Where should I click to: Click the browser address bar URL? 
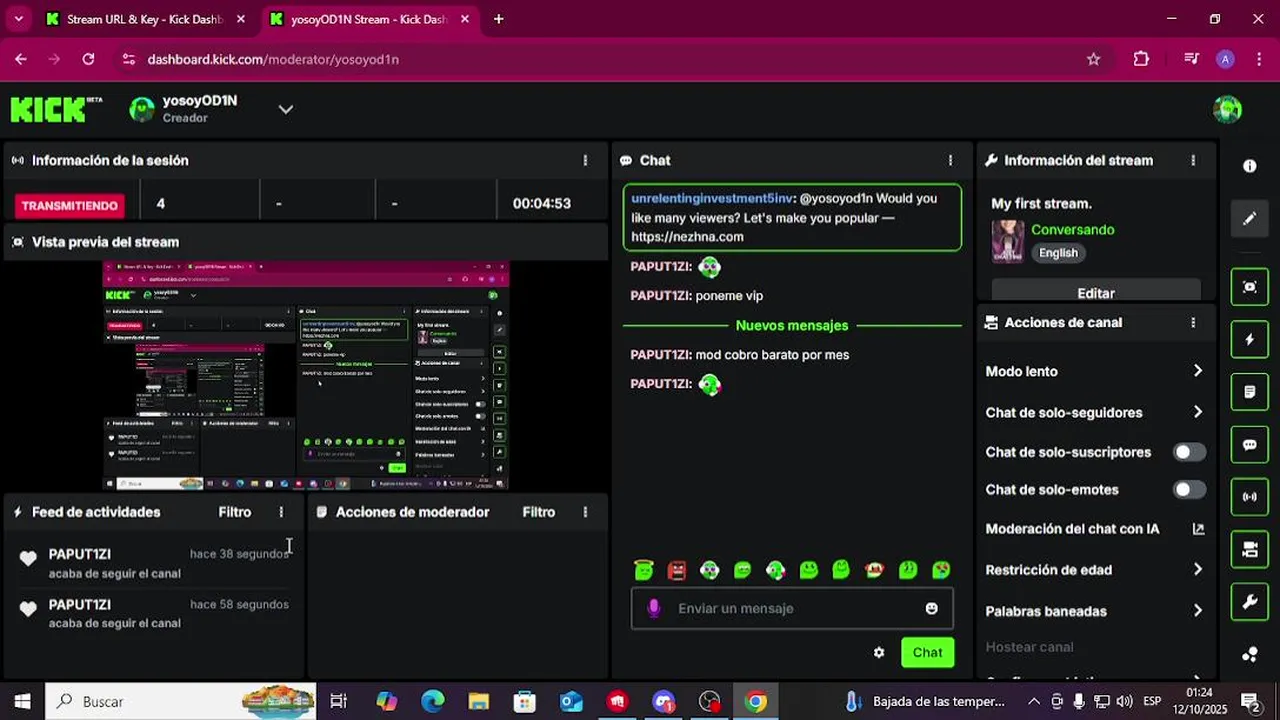[273, 59]
